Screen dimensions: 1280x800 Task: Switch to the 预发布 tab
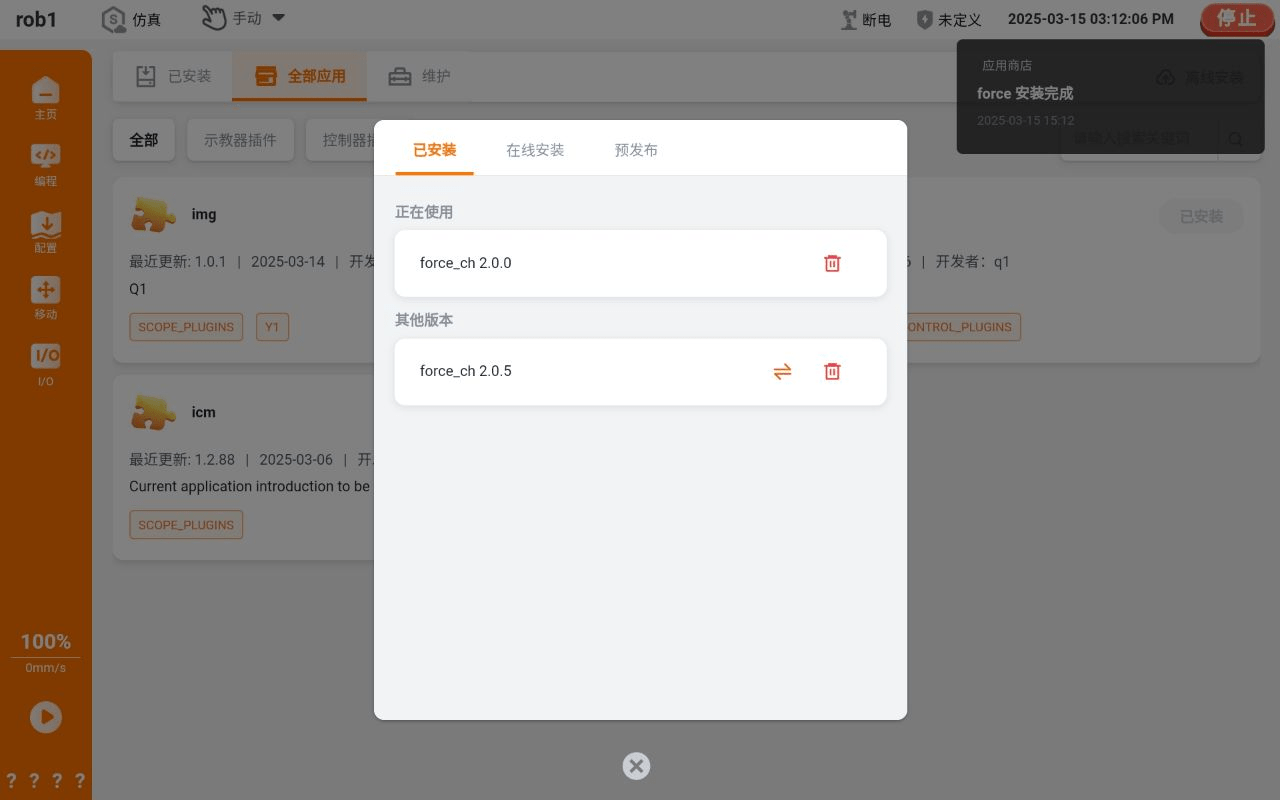[636, 150]
